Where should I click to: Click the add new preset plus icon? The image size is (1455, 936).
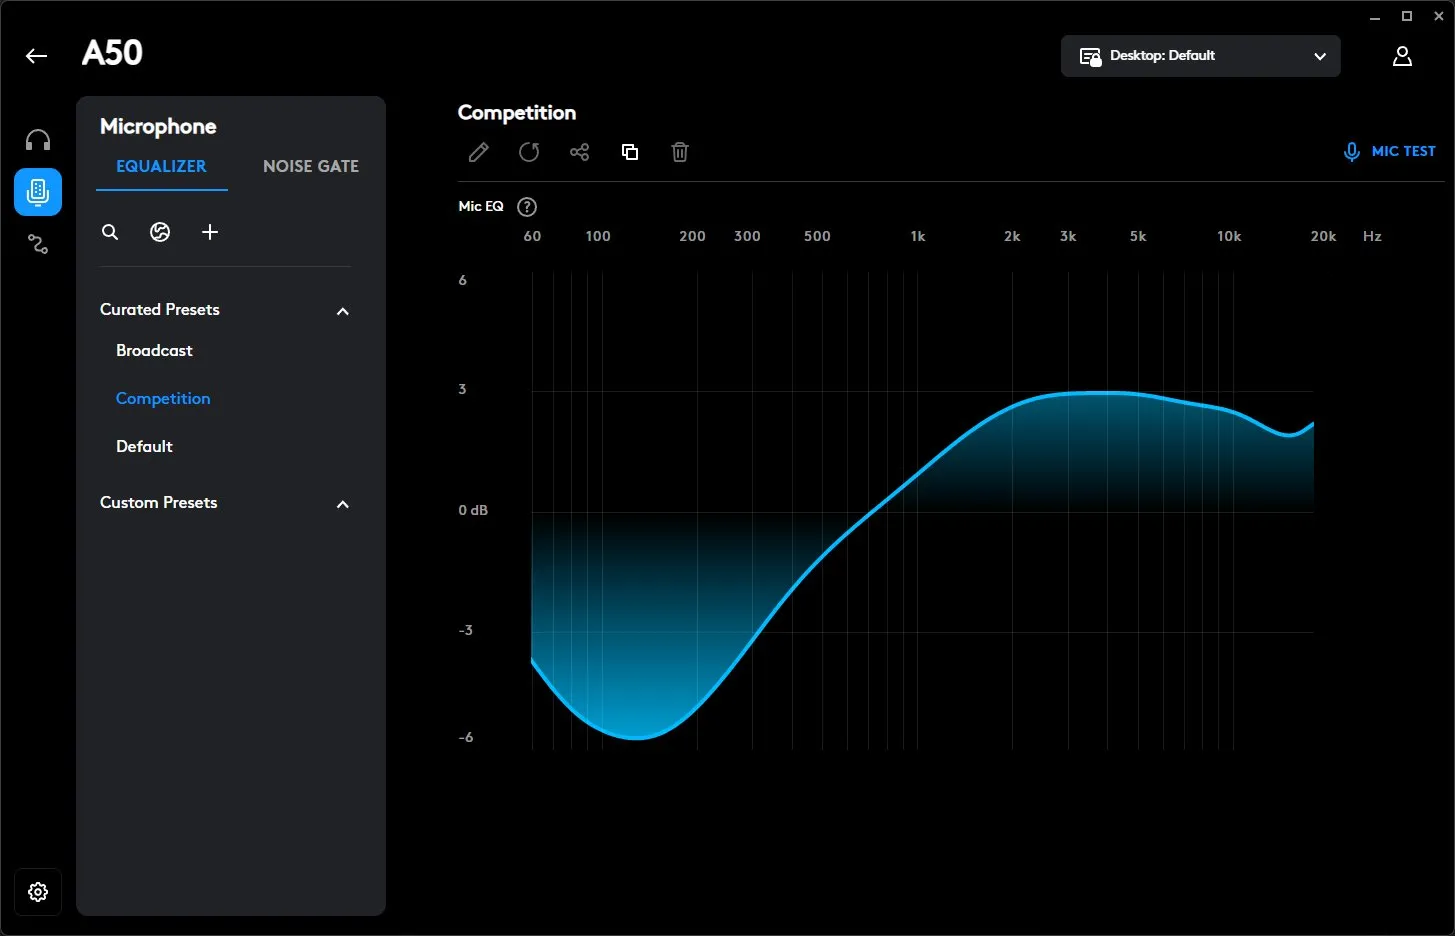[210, 232]
